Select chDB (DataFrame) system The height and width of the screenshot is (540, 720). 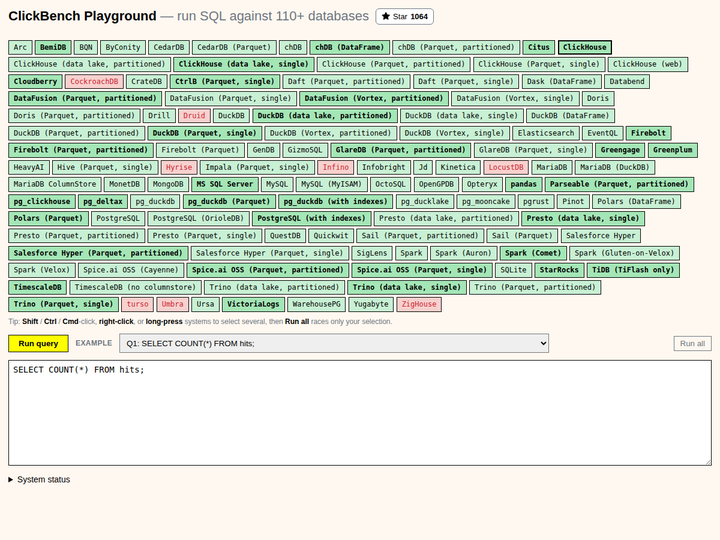(349, 47)
